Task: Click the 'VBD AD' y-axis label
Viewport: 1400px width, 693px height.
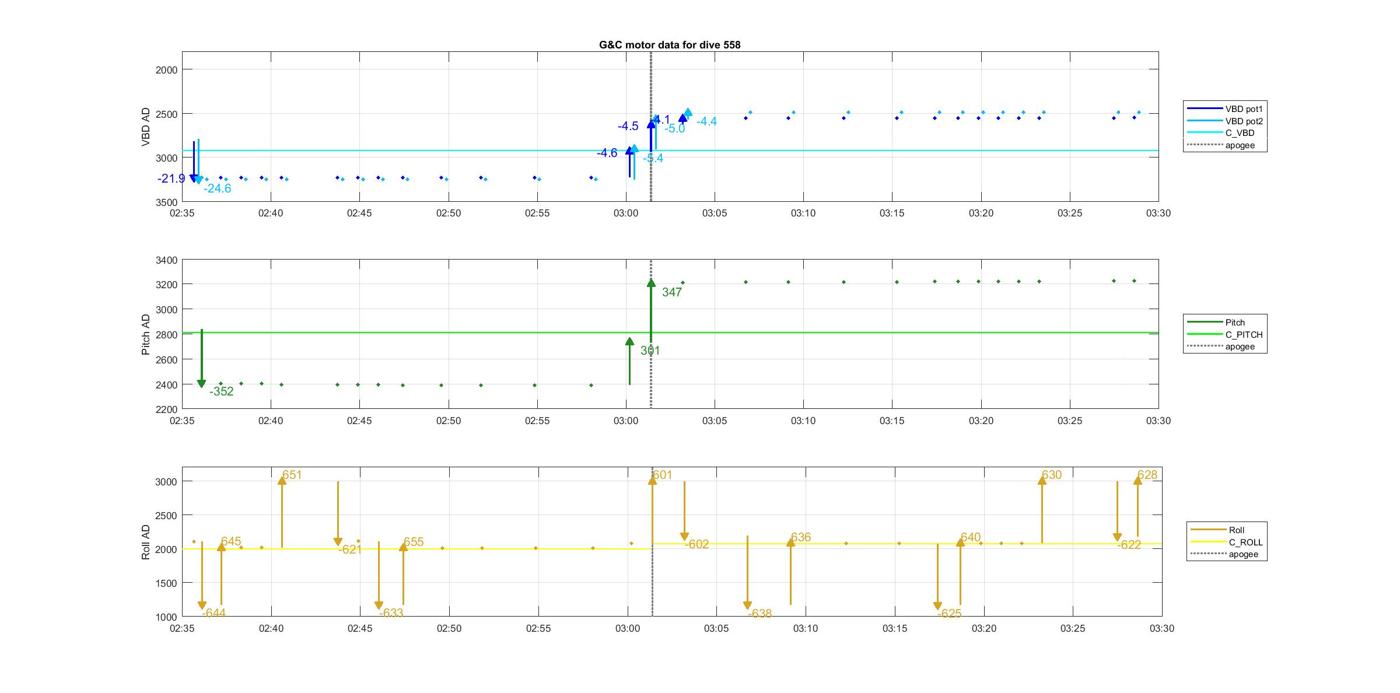Action: click(x=146, y=127)
